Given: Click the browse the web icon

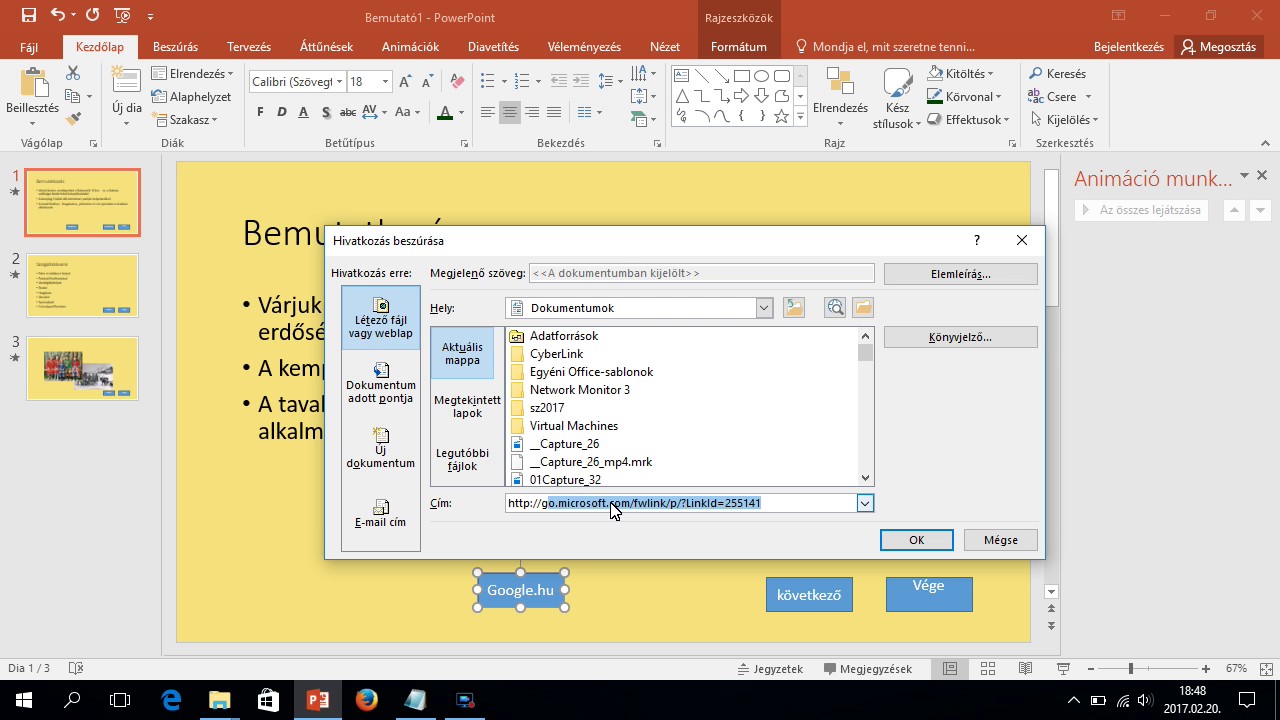Looking at the screenshot, I should (x=835, y=308).
